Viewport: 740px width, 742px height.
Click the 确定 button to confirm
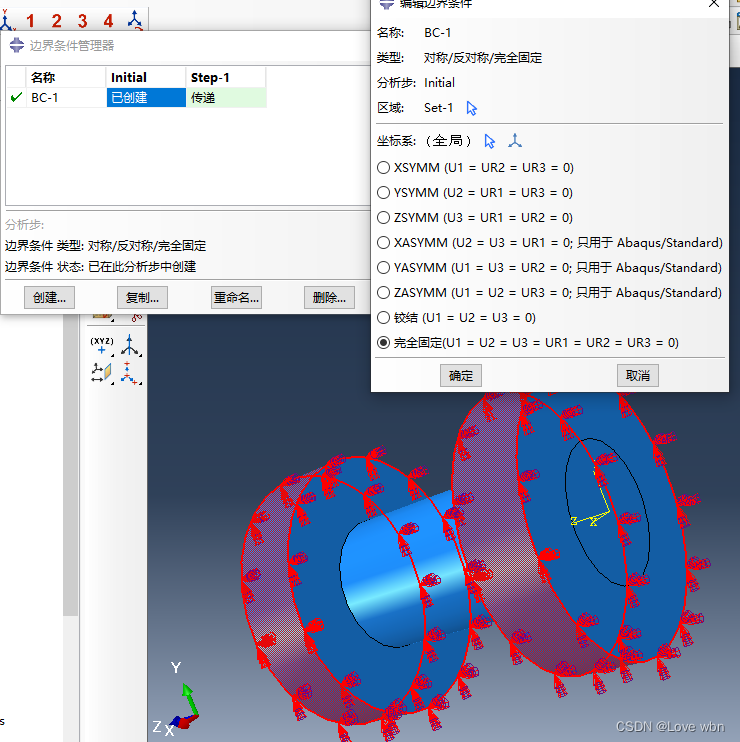point(461,376)
